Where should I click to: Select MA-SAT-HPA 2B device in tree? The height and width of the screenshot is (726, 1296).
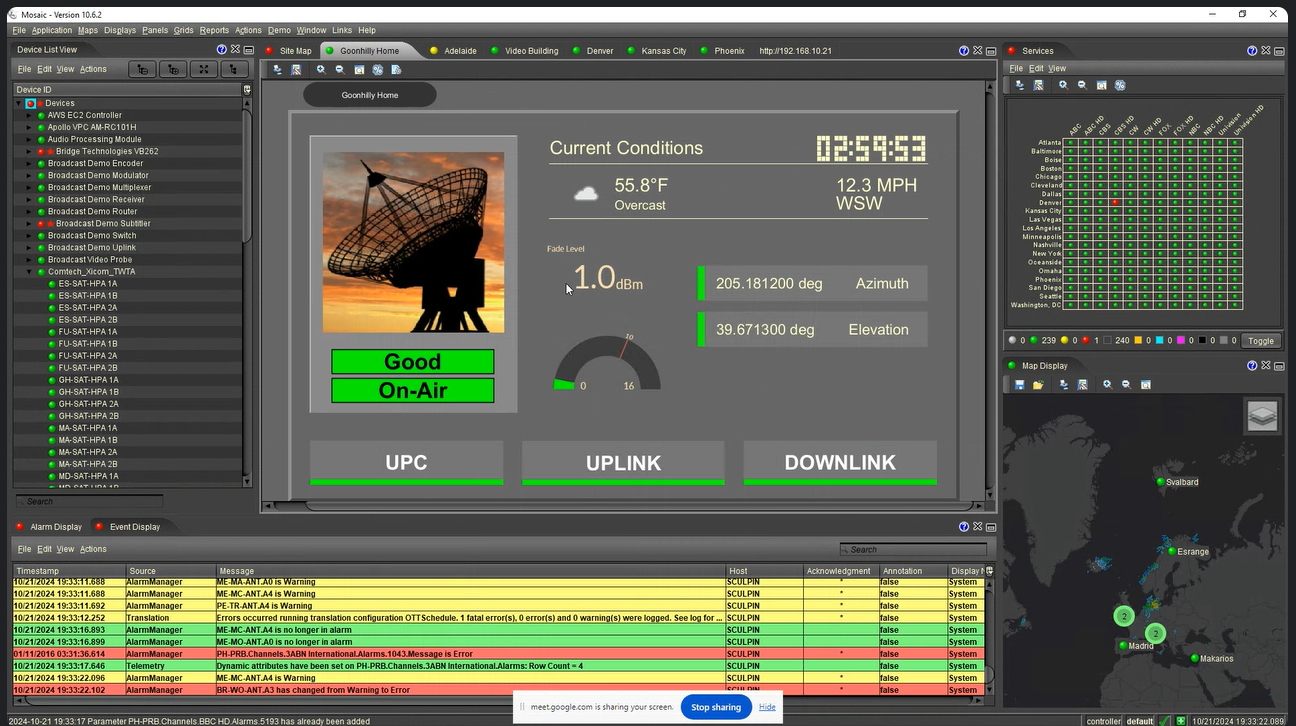[x=88, y=464]
